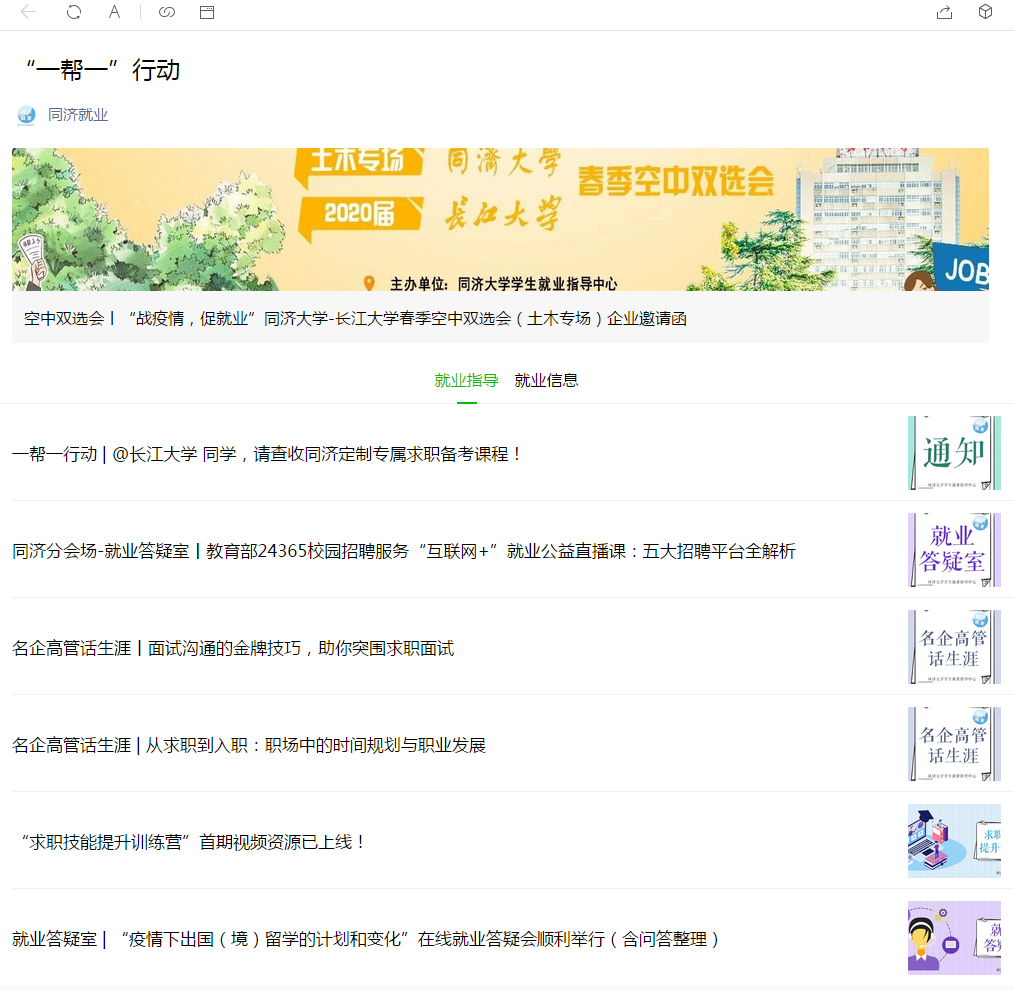Open the 同济就业 account name link

(x=78, y=115)
